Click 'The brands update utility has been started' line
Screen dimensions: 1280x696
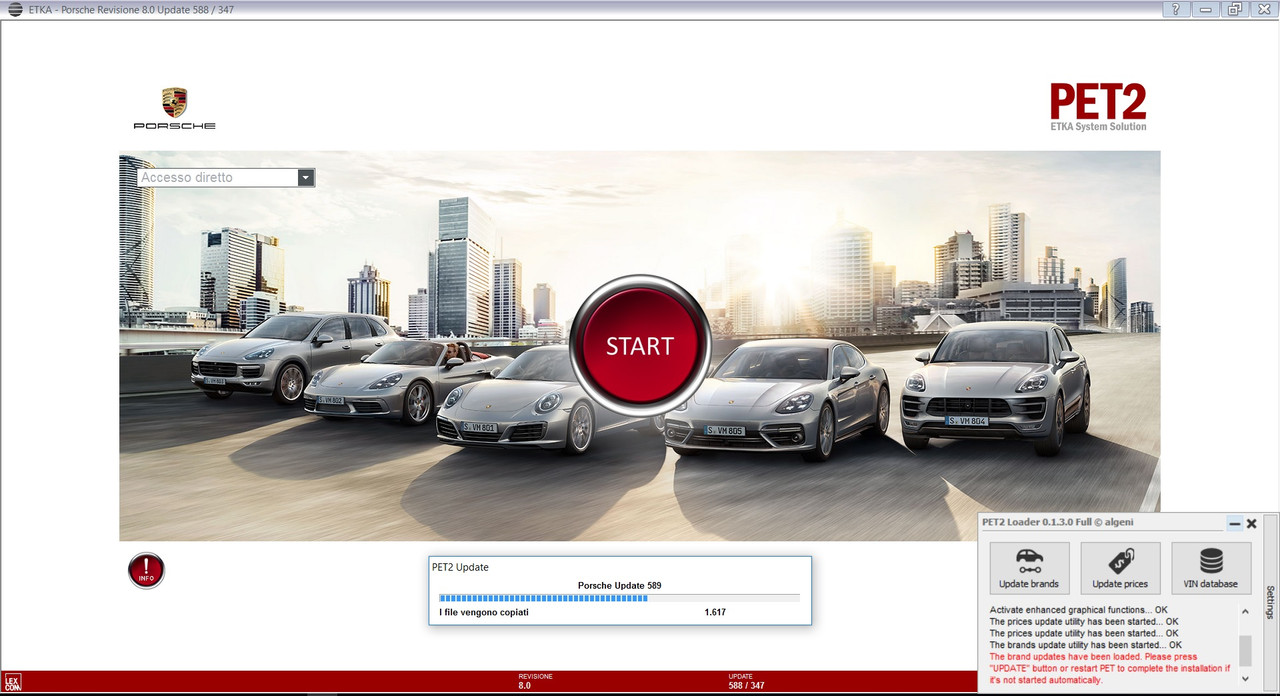tap(1086, 645)
